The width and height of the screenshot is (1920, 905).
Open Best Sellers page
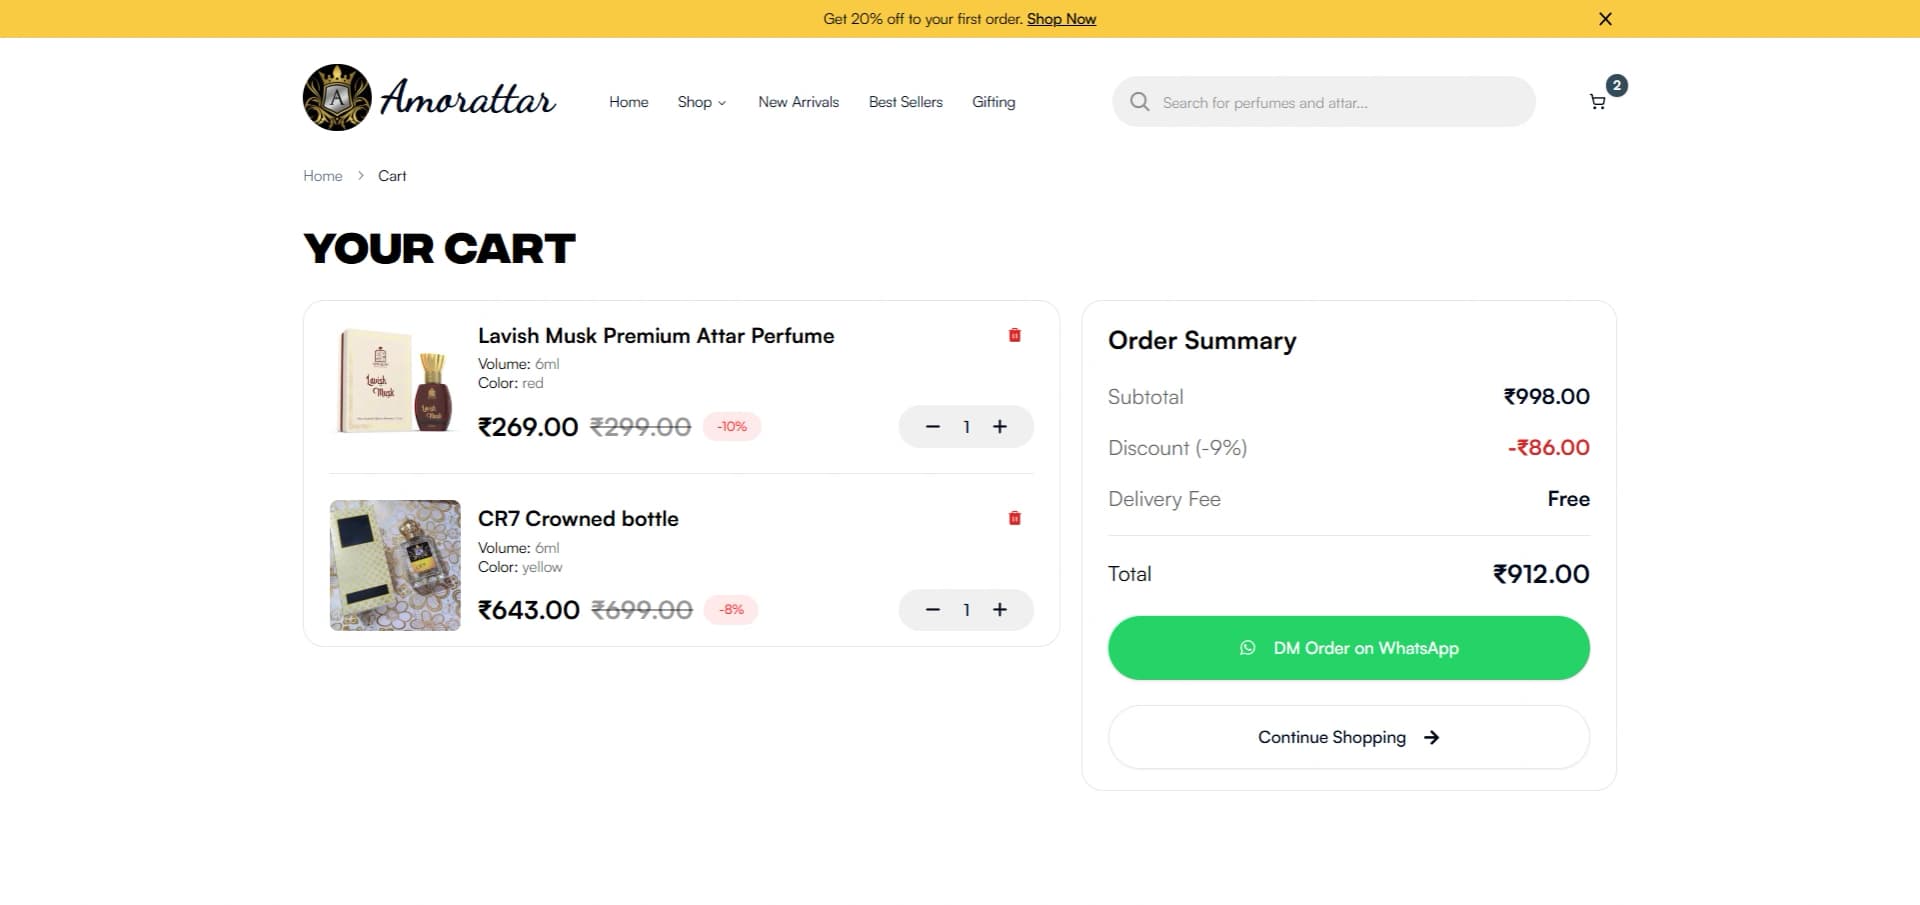[905, 102]
